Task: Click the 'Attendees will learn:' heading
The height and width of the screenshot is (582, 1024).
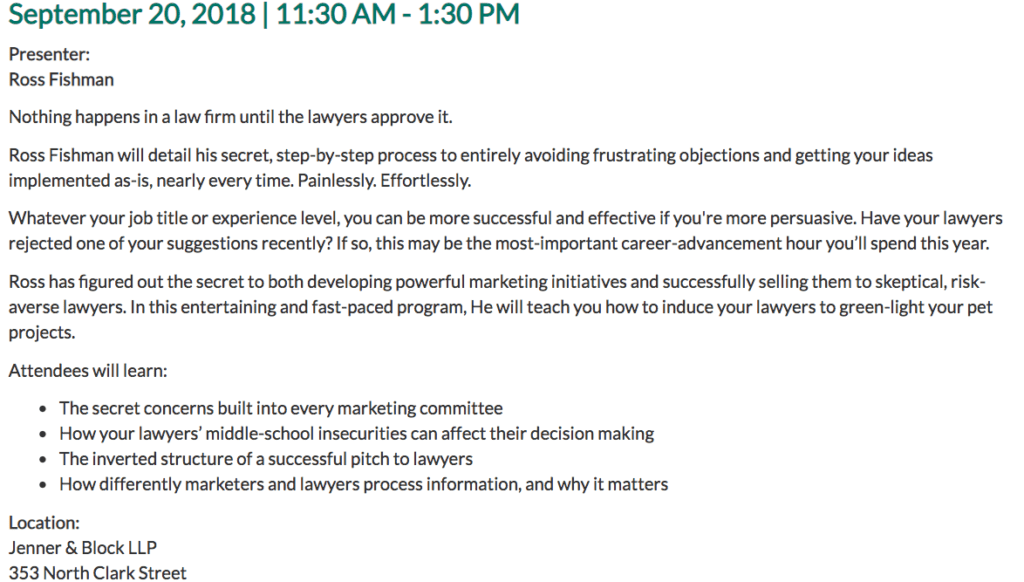Action: click(88, 371)
